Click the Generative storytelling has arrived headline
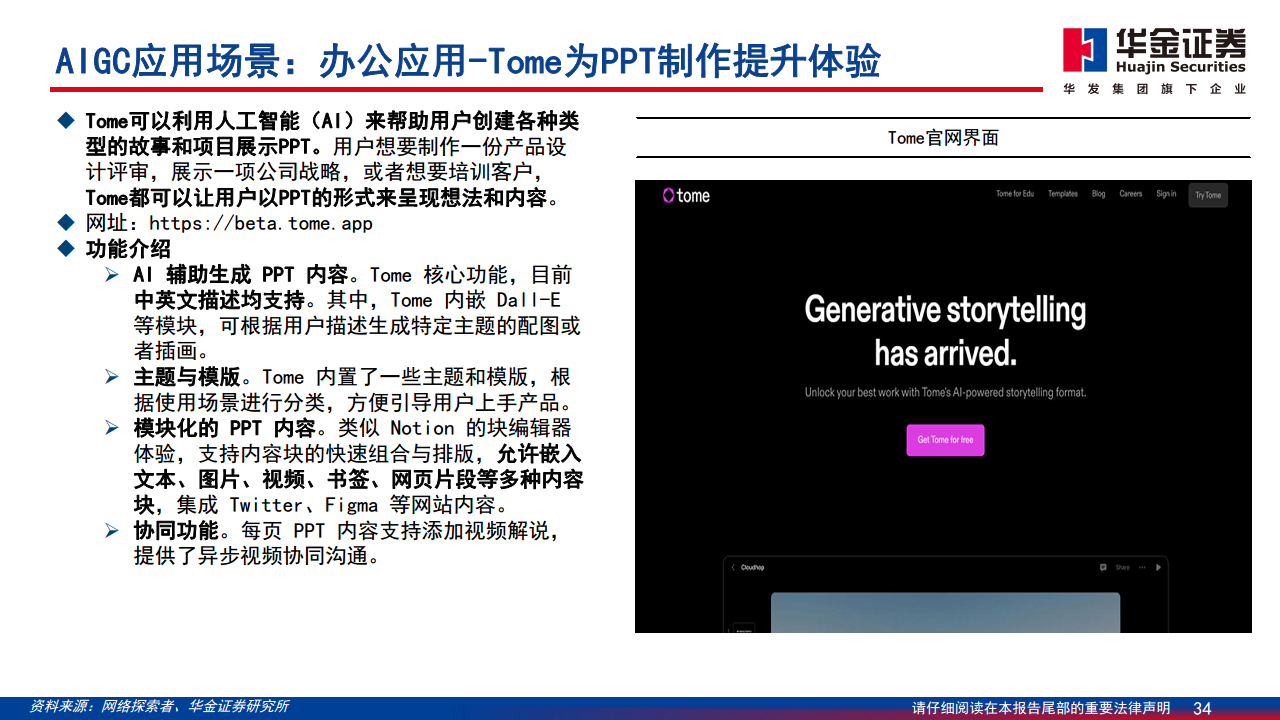The height and width of the screenshot is (720, 1280). pos(945,331)
